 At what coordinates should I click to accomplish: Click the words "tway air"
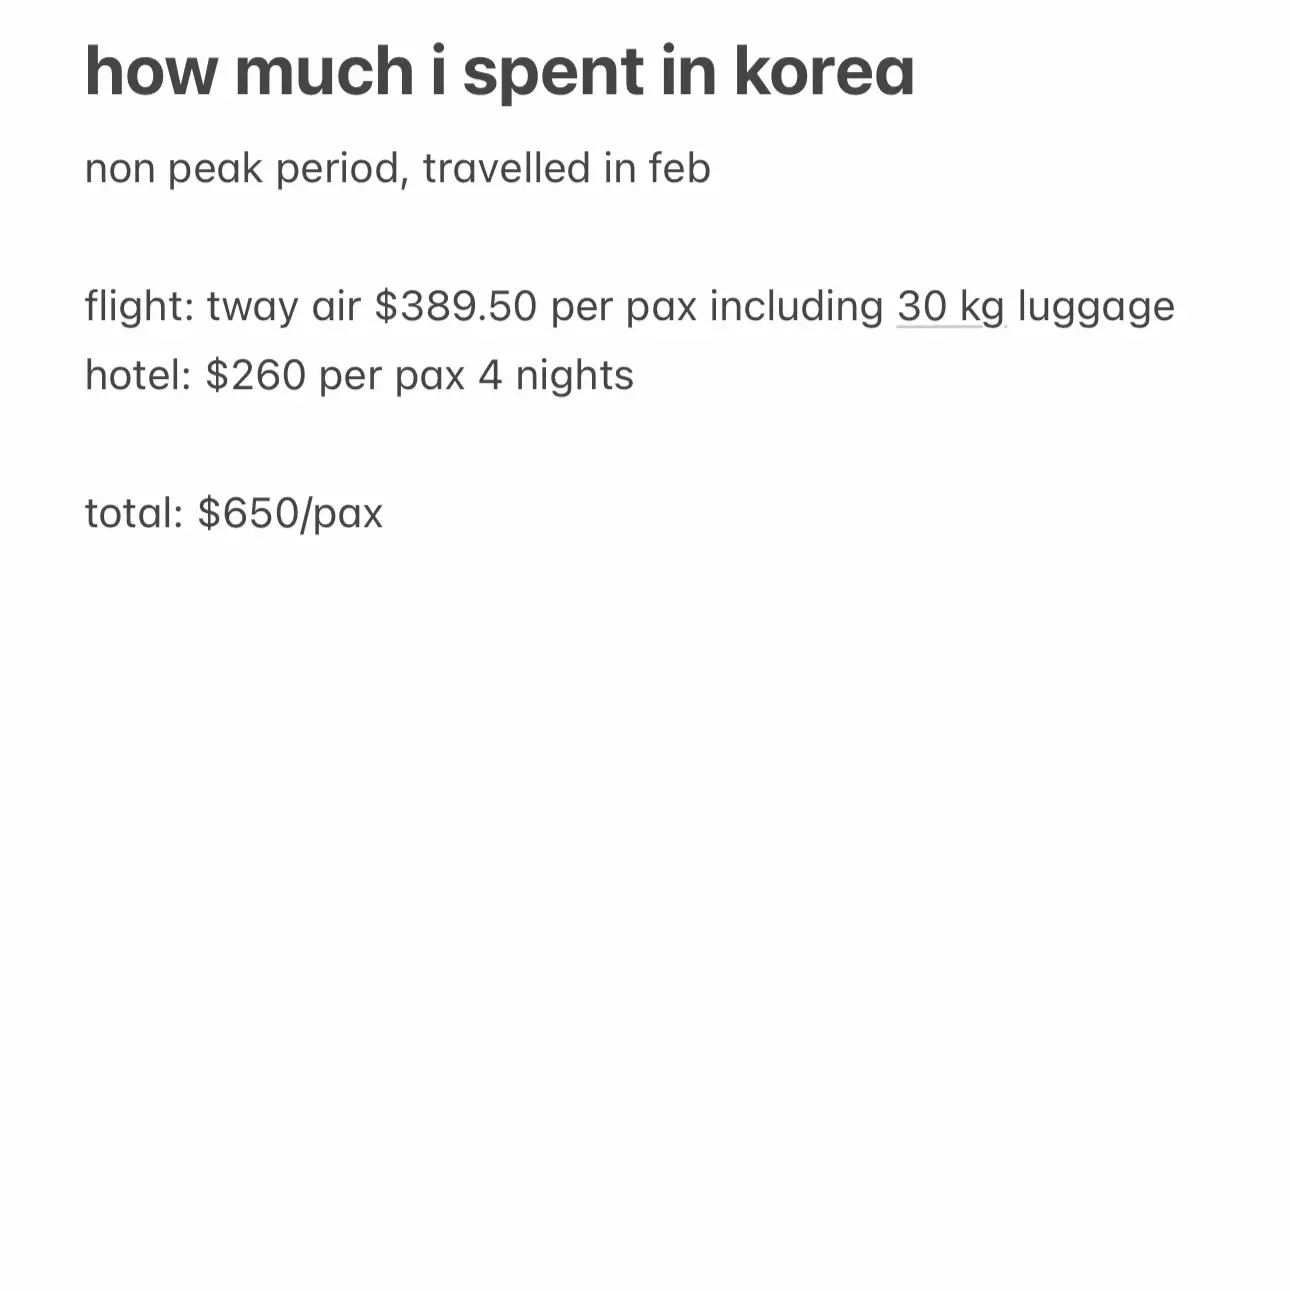coord(283,307)
